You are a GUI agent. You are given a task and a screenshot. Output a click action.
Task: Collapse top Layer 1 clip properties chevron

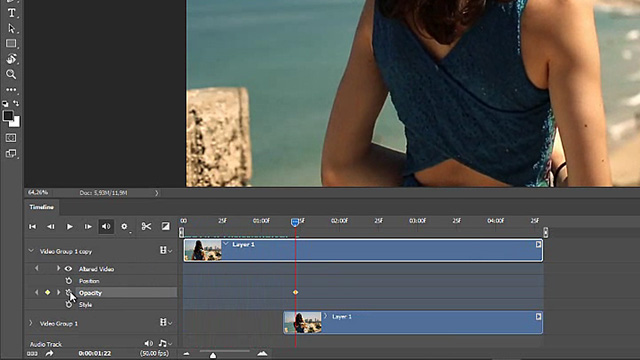pyautogui.click(x=226, y=244)
